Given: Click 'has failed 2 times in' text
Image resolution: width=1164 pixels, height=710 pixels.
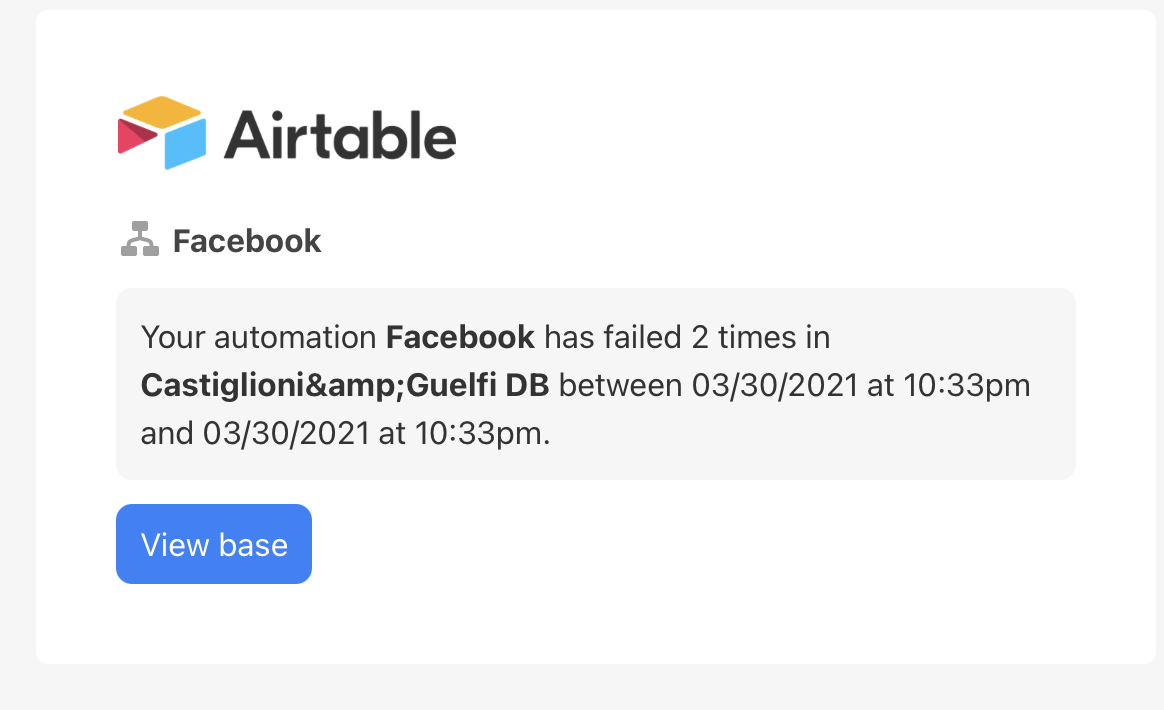Looking at the screenshot, I should [687, 337].
